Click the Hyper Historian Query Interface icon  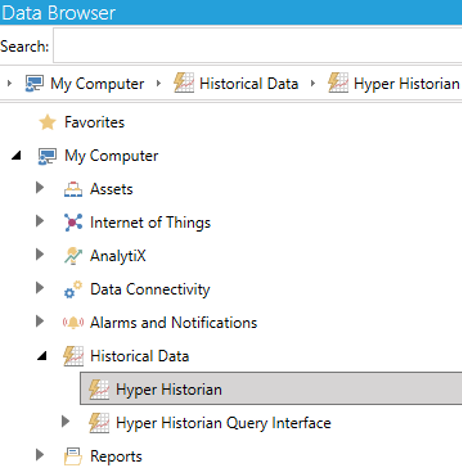click(99, 423)
